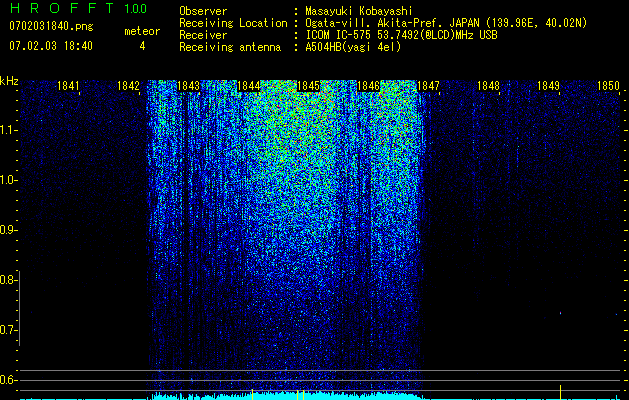Screen dimensions: 629x400
Task: Click the 1841 time marker
Action: [69, 86]
